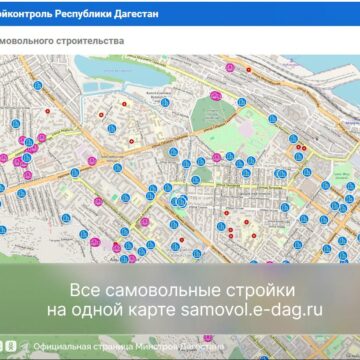The width and height of the screenshot is (360, 360).
Task: Click the heading ending in "строительства" above the map
Action: (62, 41)
